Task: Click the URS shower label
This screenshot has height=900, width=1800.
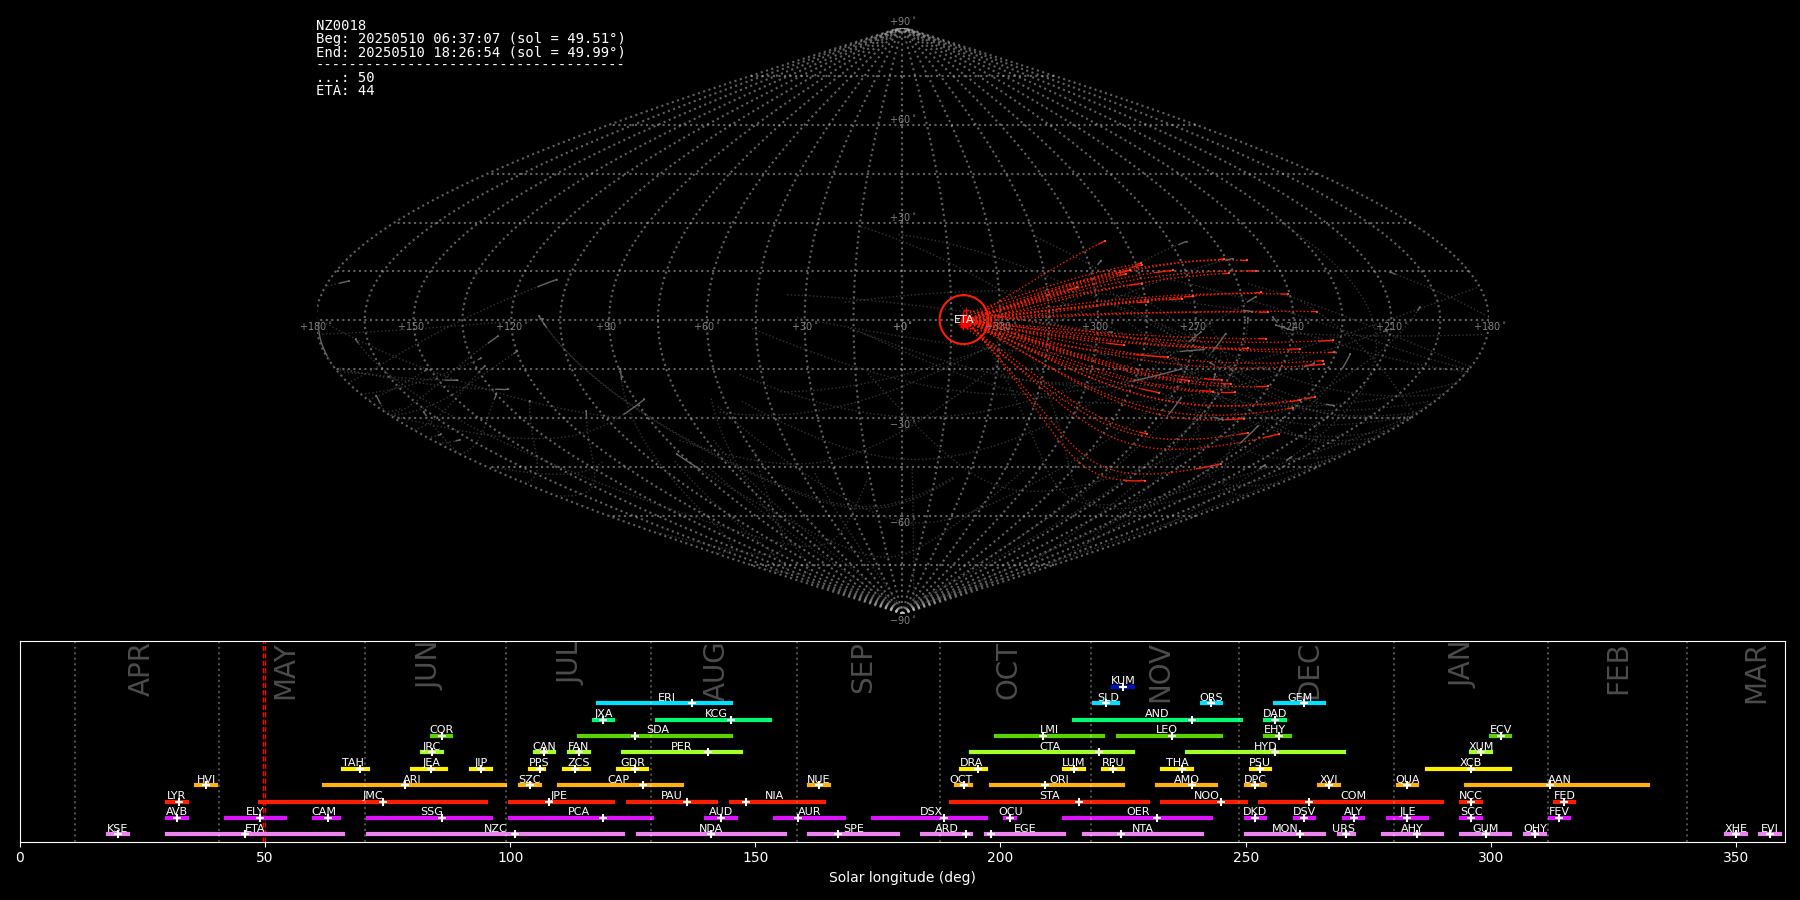Action: point(1344,829)
